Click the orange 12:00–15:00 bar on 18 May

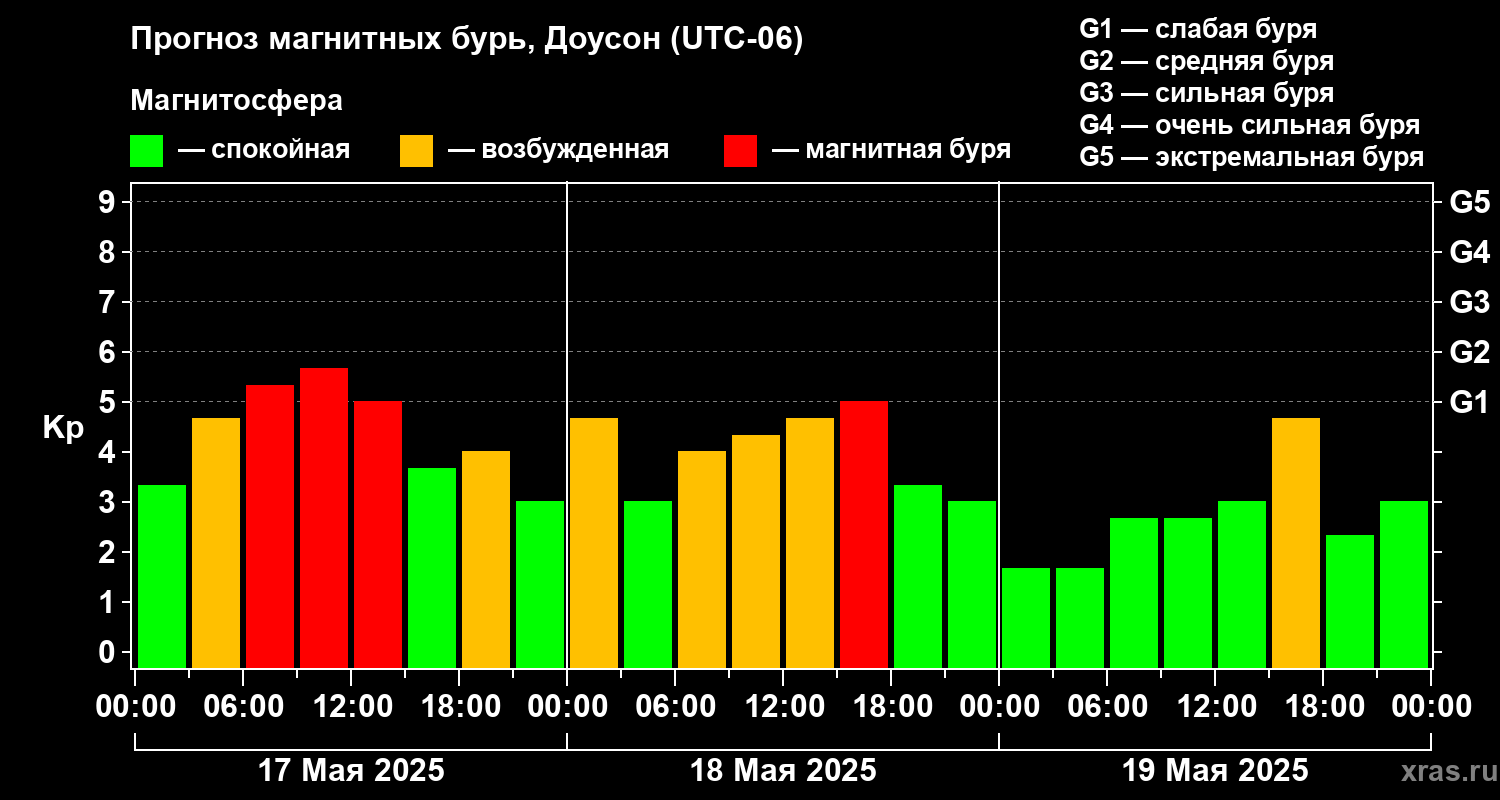[x=810, y=543]
